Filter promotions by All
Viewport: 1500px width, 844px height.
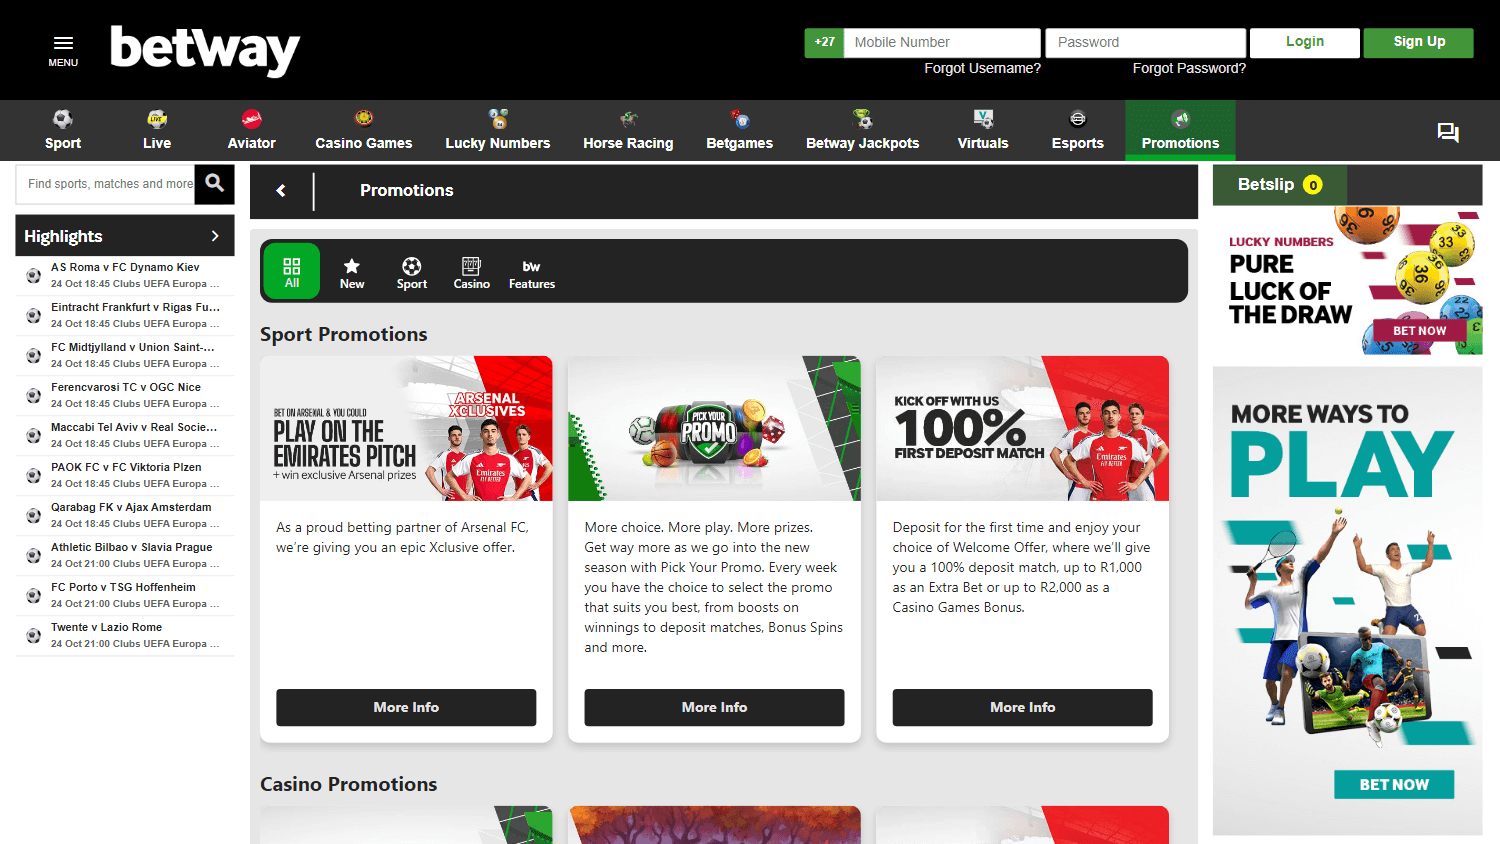292,272
